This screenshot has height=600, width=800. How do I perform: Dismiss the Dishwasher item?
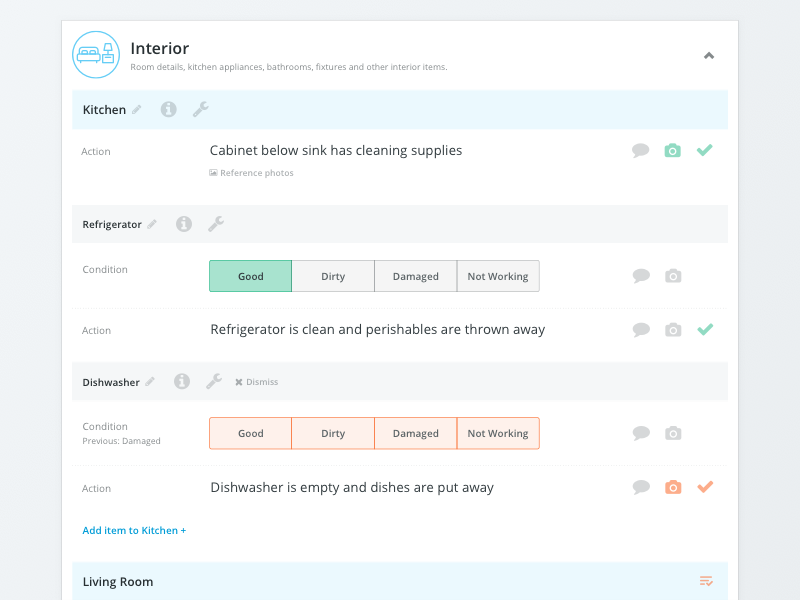click(256, 381)
